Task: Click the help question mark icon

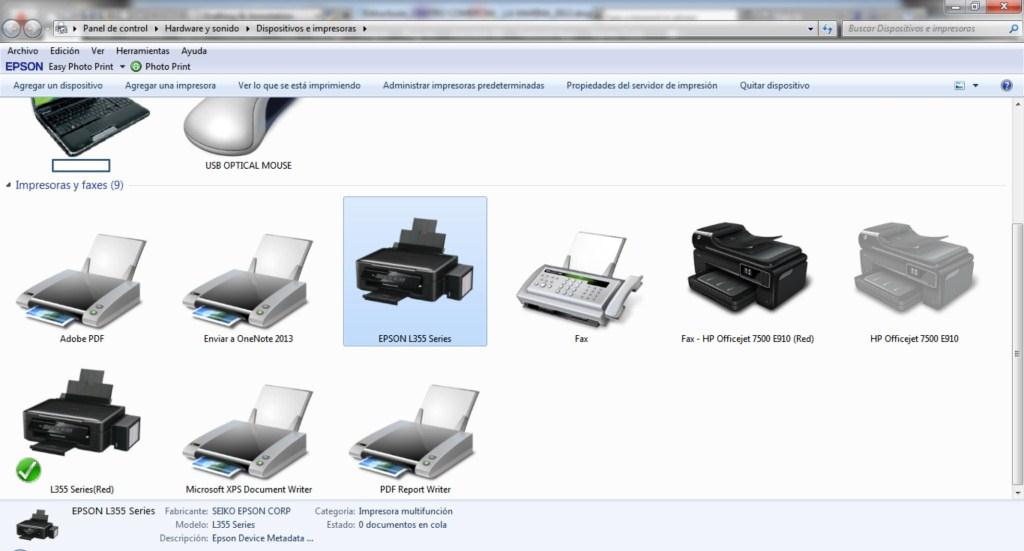Action: (x=1006, y=86)
